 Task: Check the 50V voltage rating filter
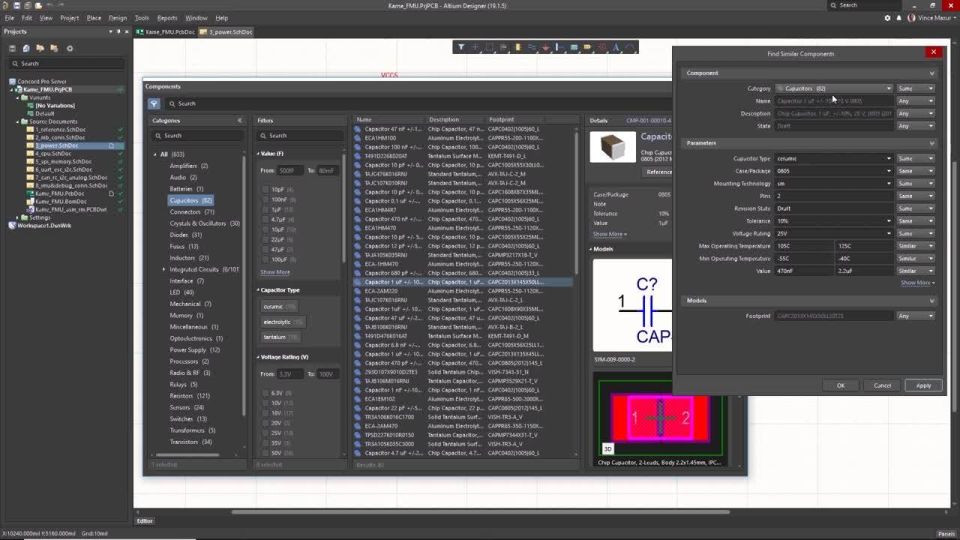coord(265,453)
